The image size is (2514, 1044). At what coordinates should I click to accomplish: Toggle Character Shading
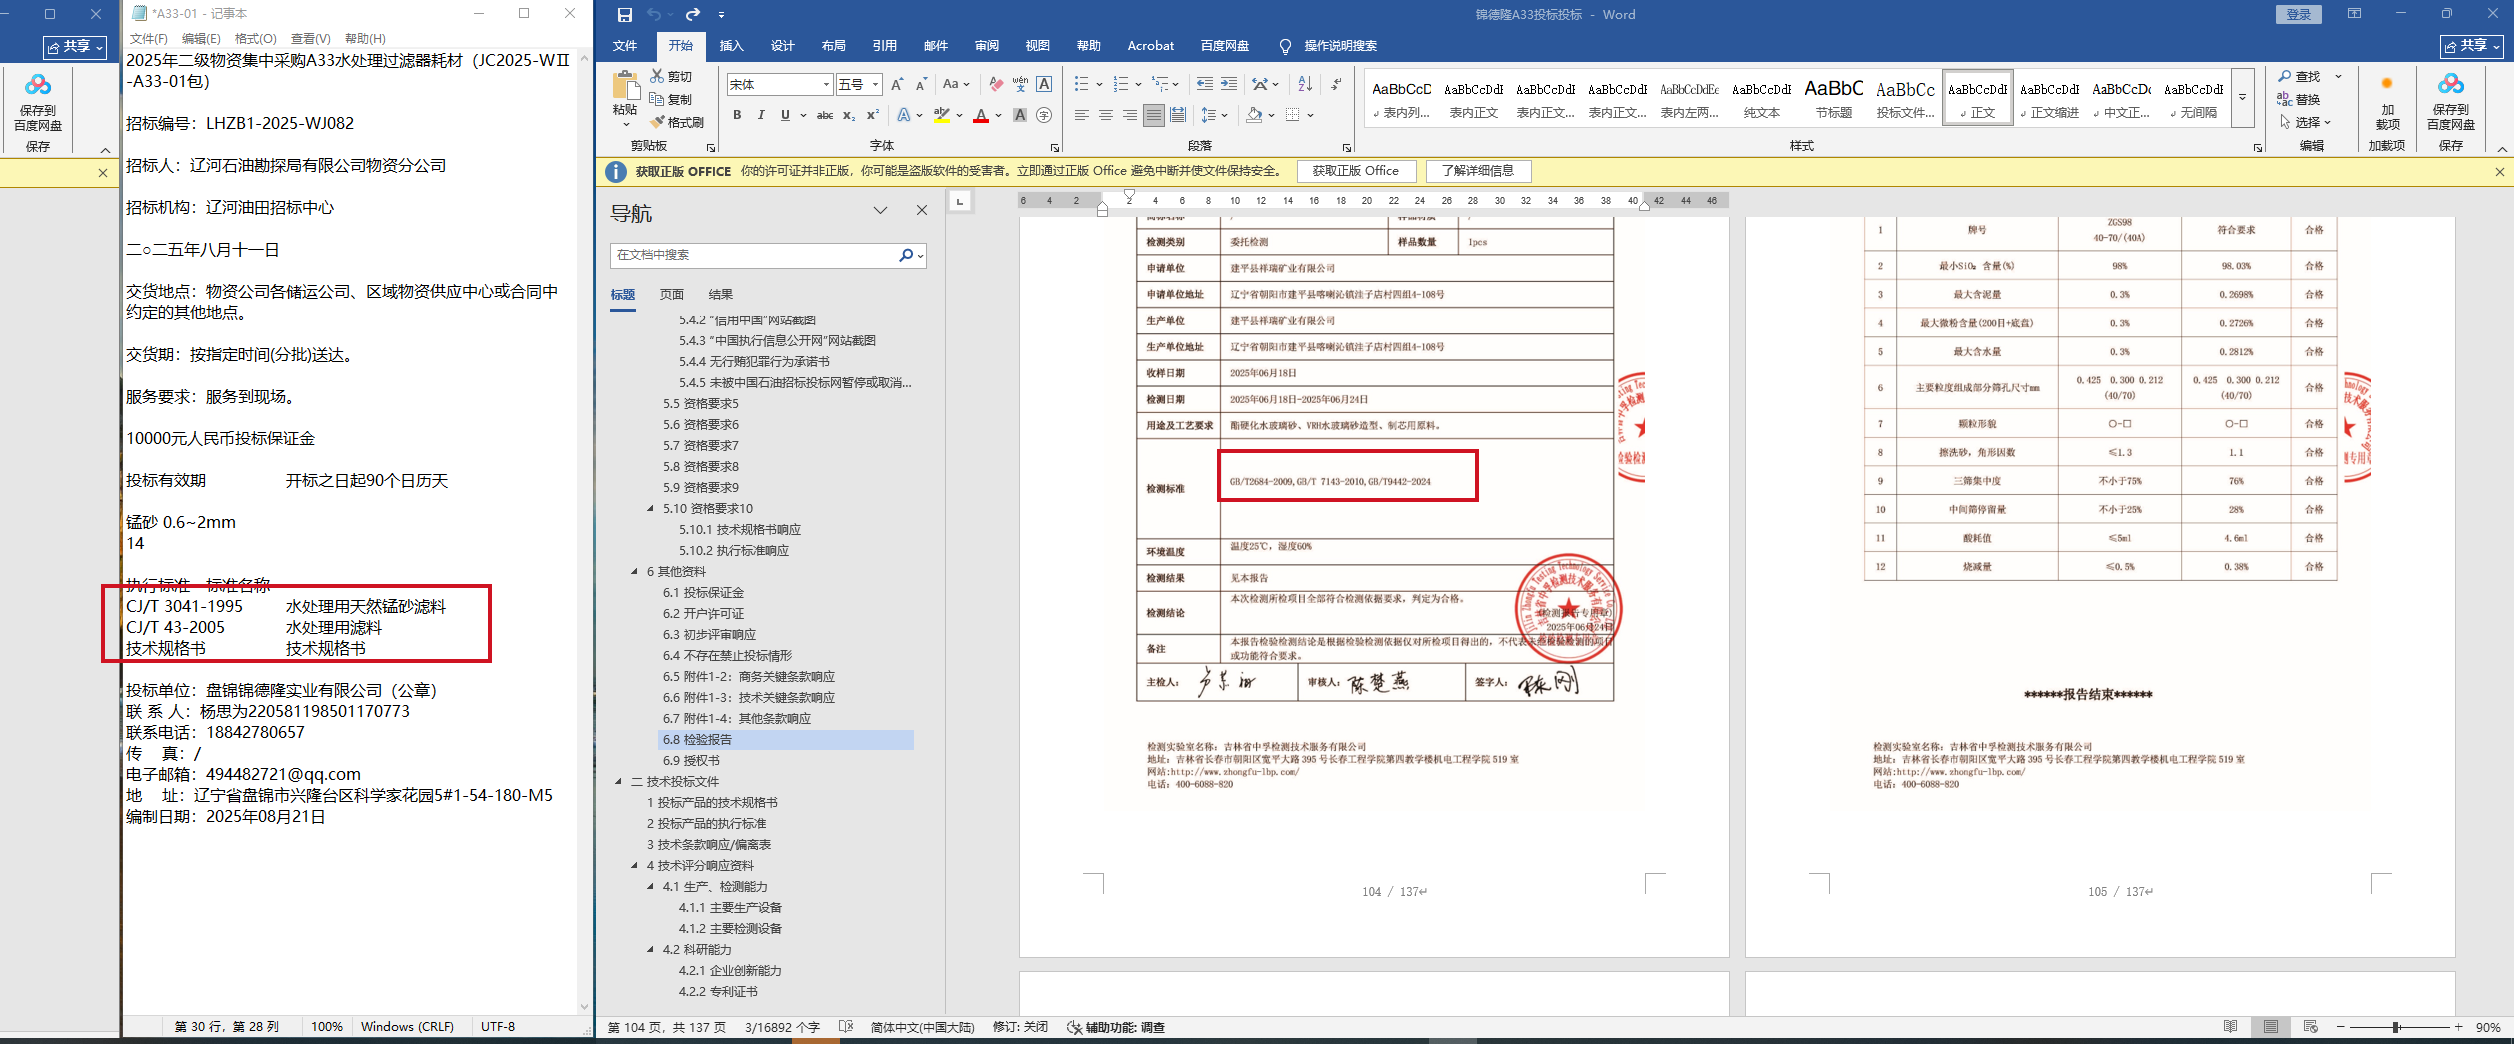1020,115
